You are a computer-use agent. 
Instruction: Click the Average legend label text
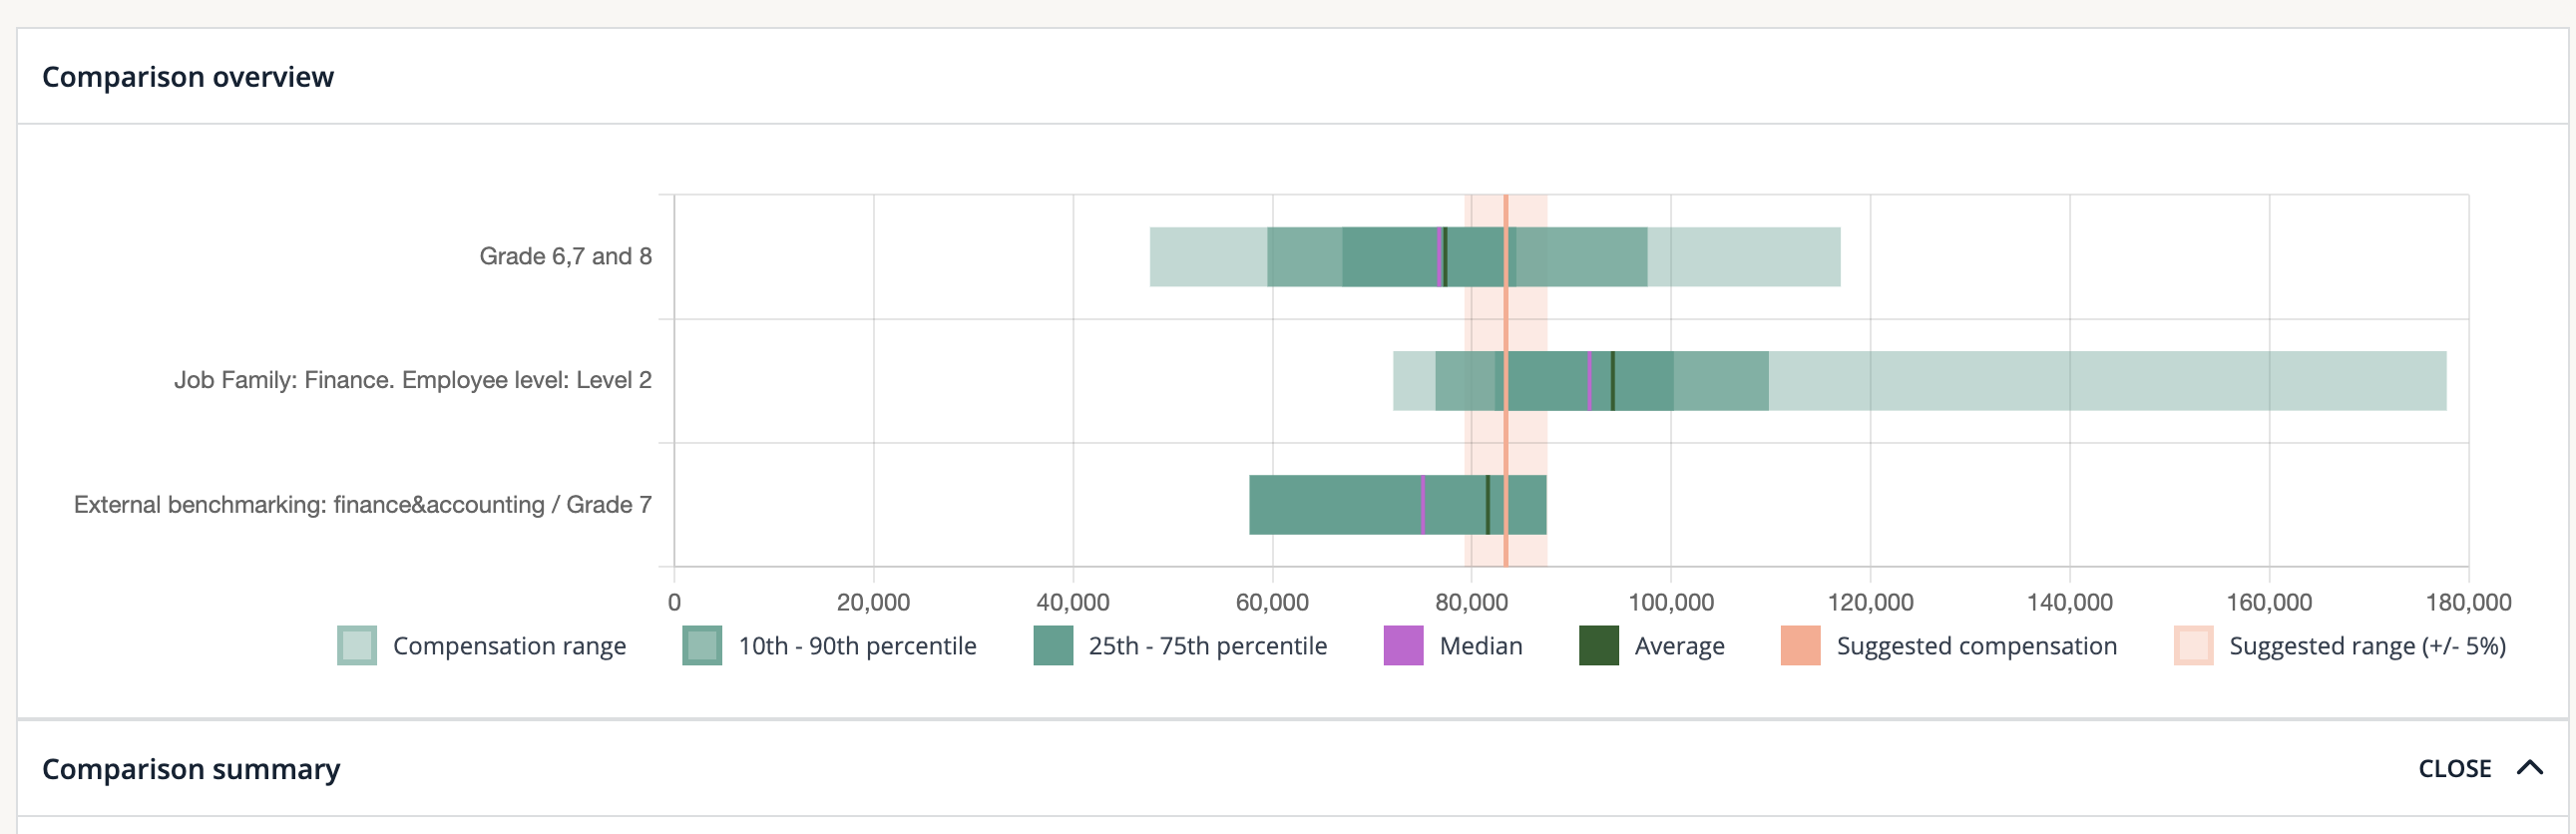(x=1679, y=646)
